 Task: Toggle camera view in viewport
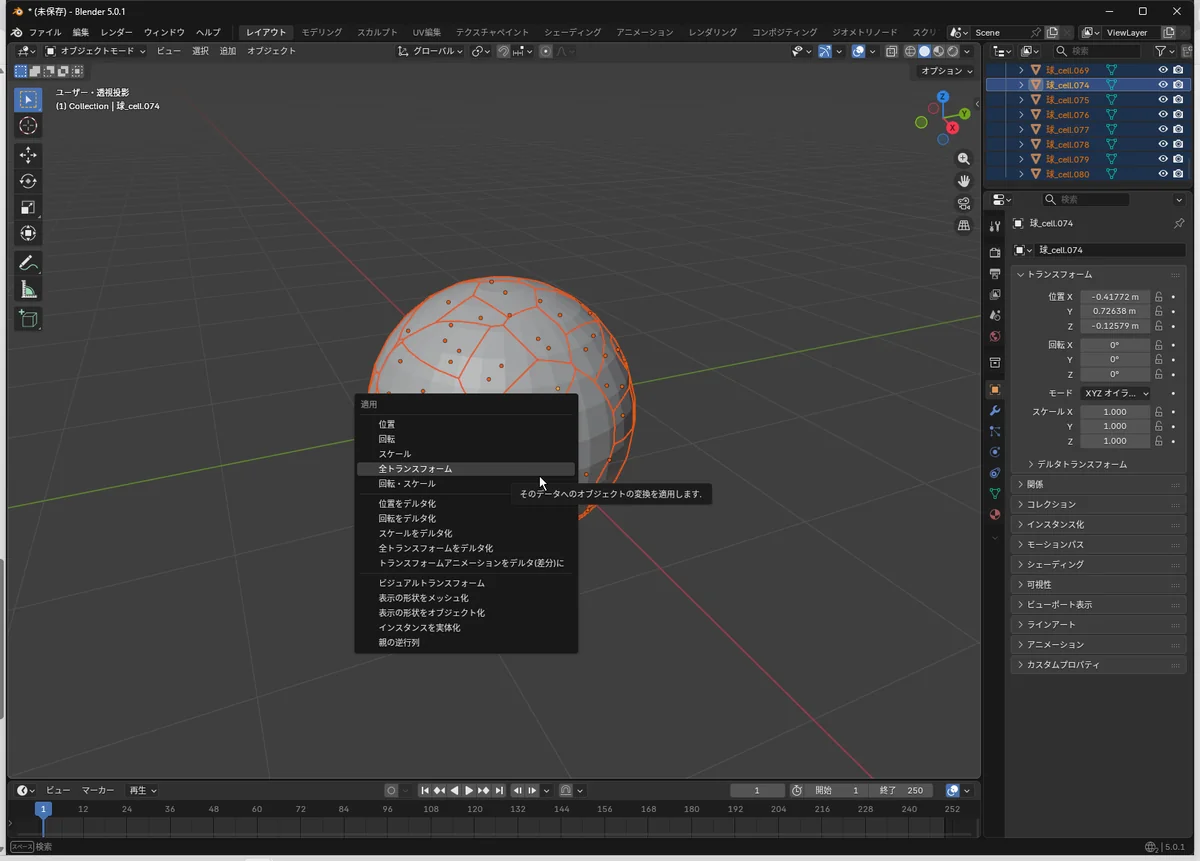point(964,203)
